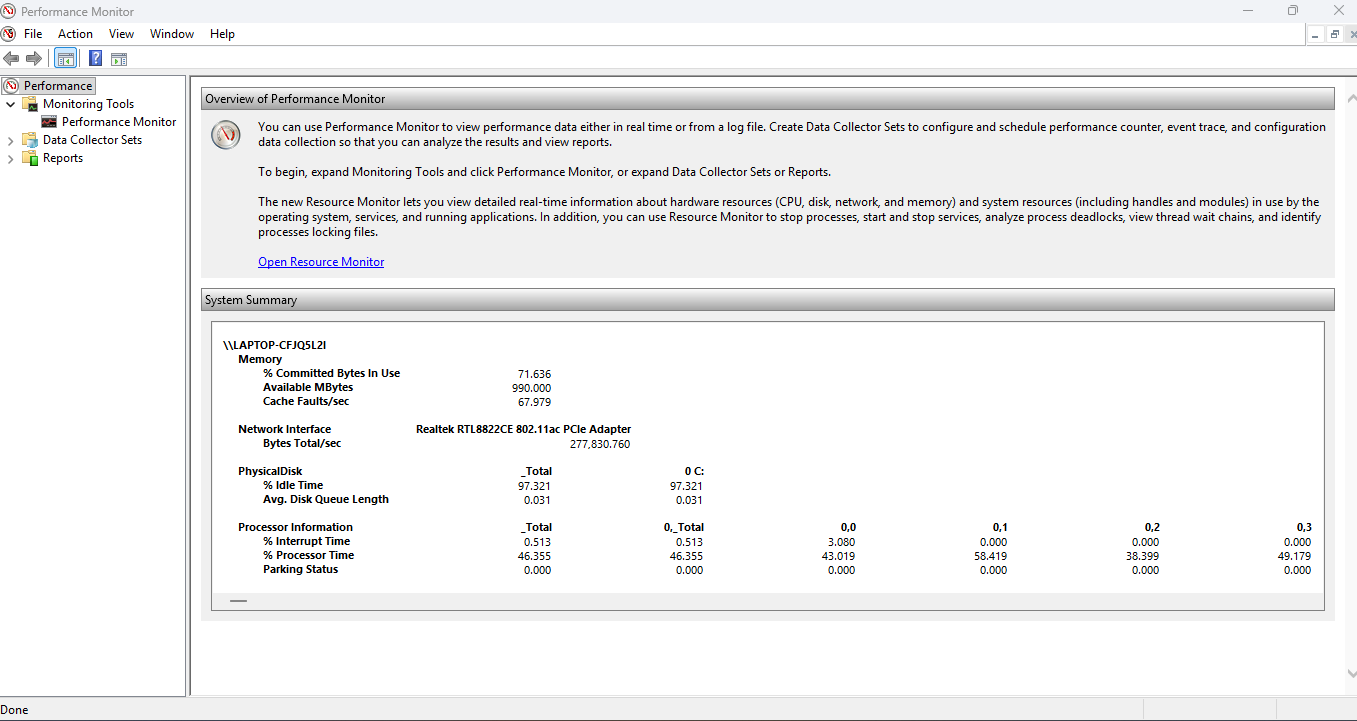Open the Window menu
This screenshot has width=1357, height=721.
(x=172, y=34)
